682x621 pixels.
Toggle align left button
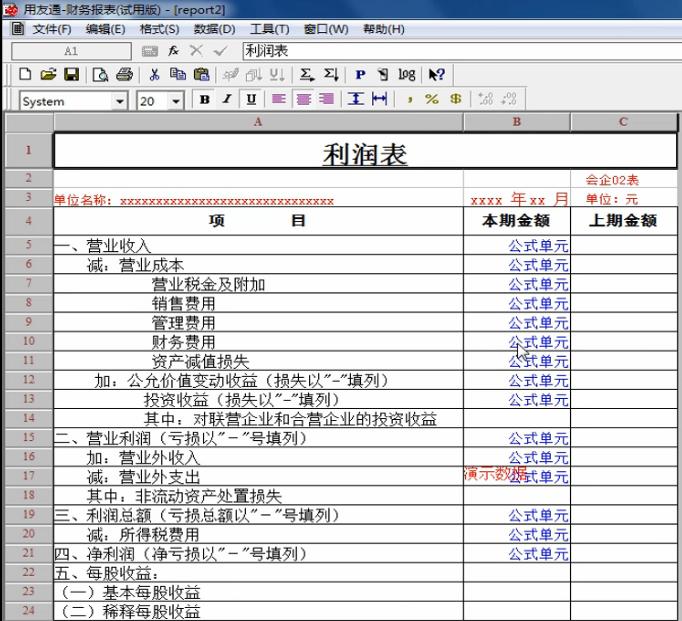[x=278, y=100]
